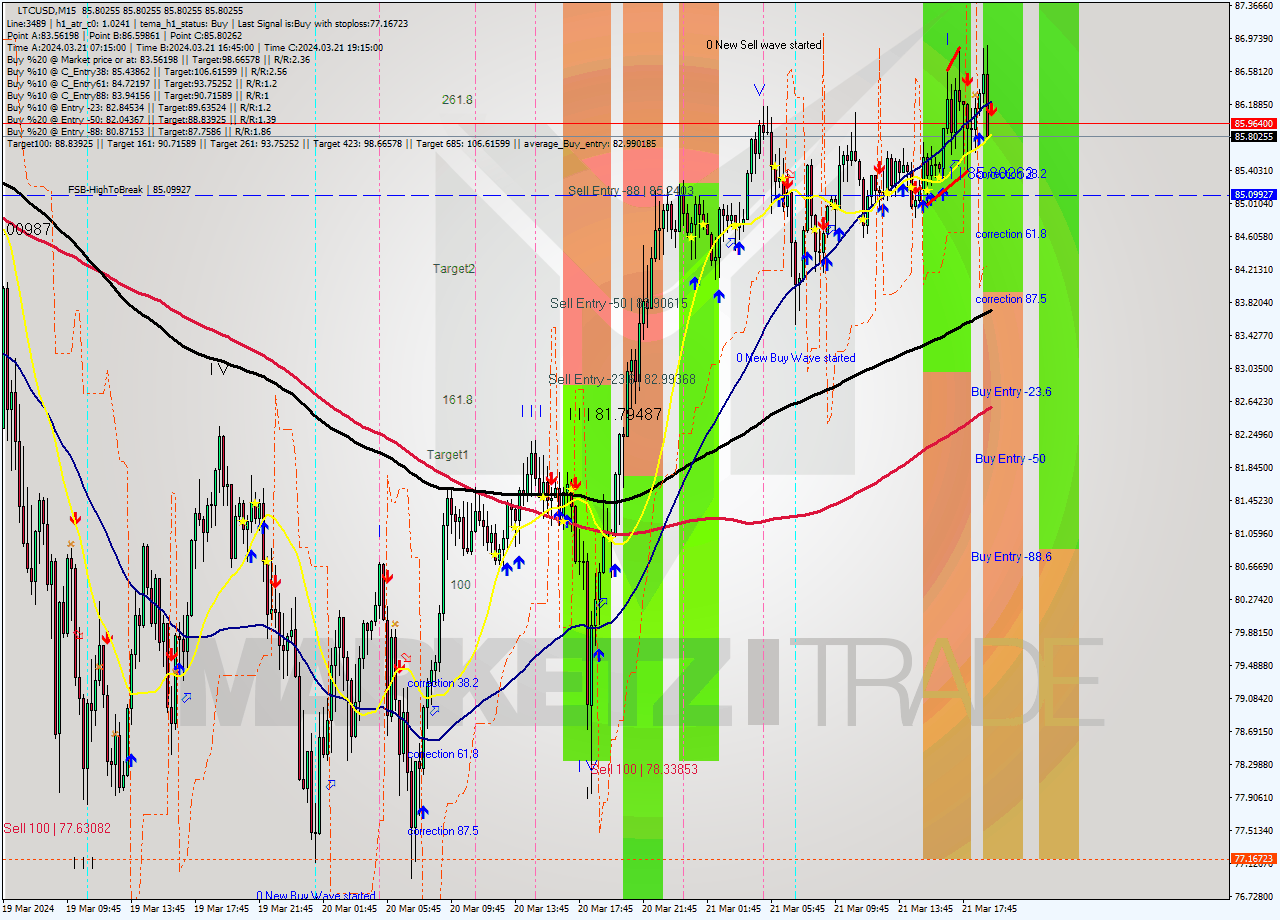Click the 'Sell 100 | 78.33853' label

pos(645,769)
